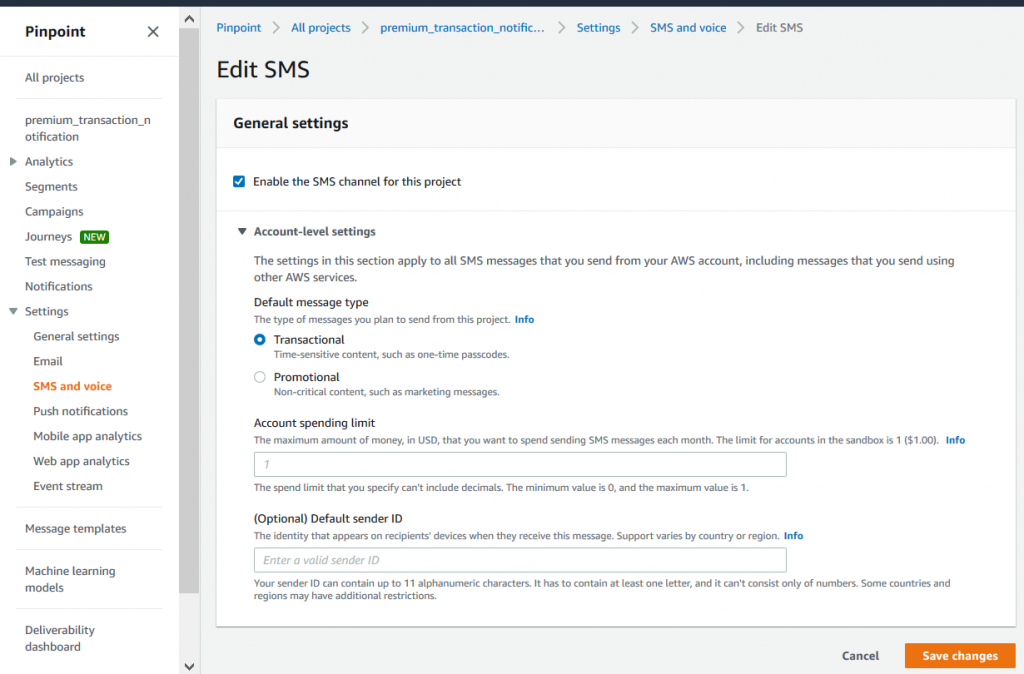The width and height of the screenshot is (1024, 674).
Task: Click the Account-level settings label
Action: (x=315, y=231)
